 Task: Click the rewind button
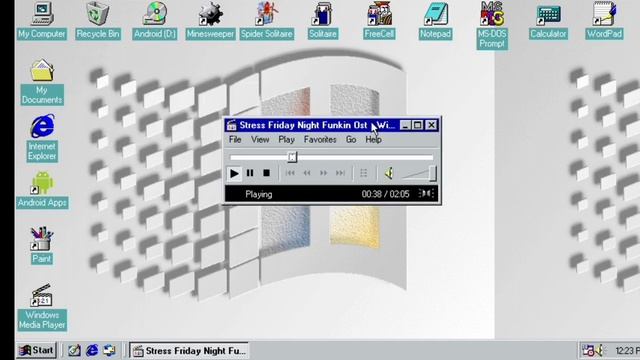pos(307,173)
